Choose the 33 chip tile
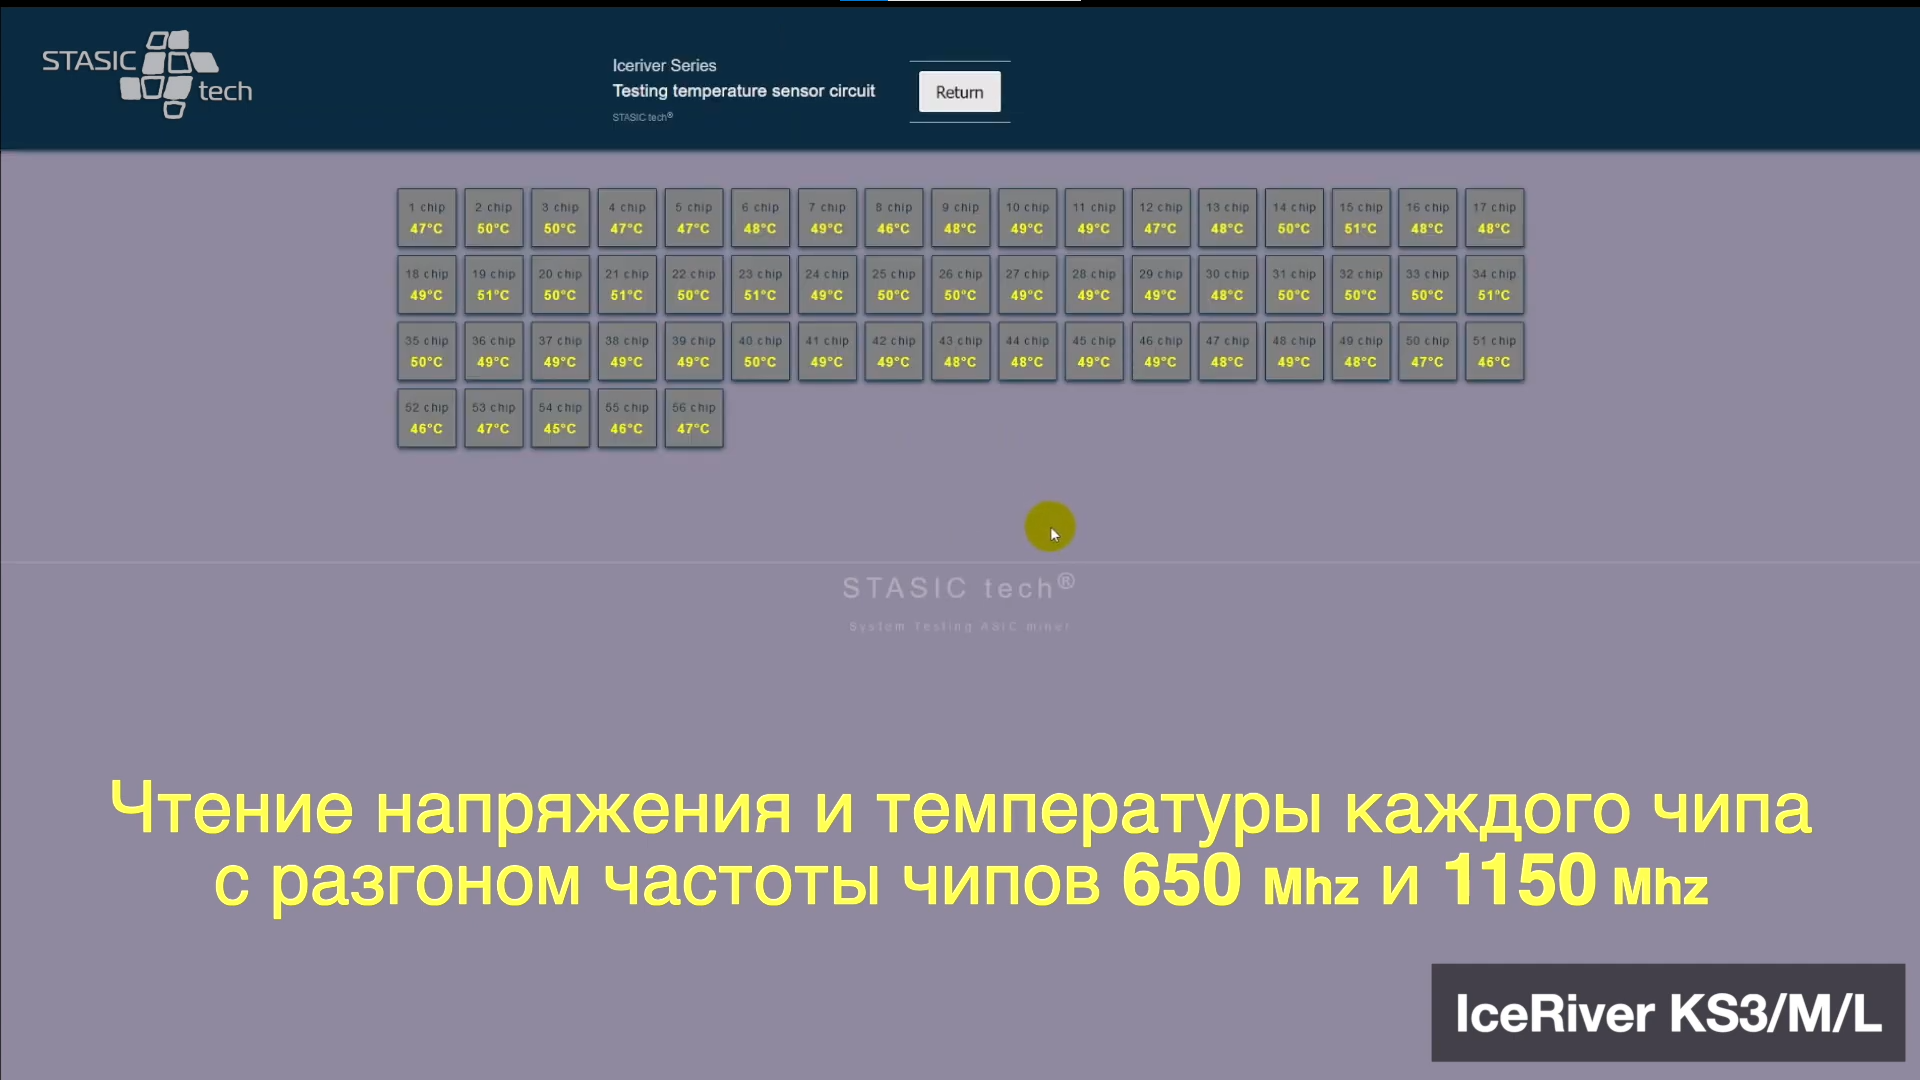Viewport: 1920px width, 1080px height. (1427, 285)
